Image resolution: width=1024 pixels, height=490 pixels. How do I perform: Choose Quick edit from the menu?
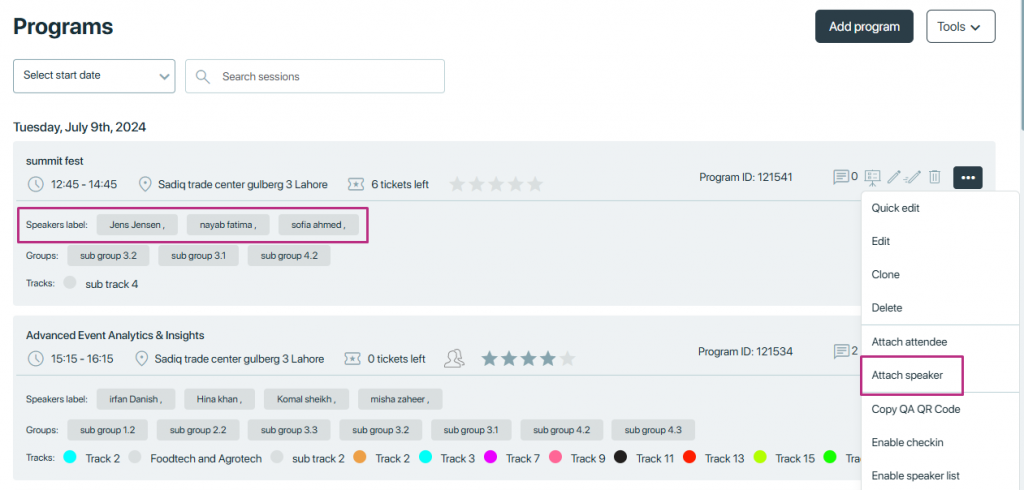[x=895, y=208]
